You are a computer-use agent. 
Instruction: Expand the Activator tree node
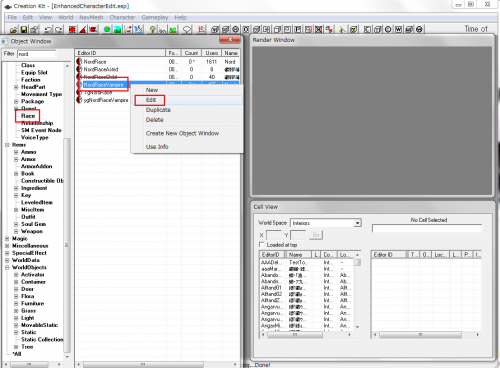[x=16, y=275]
